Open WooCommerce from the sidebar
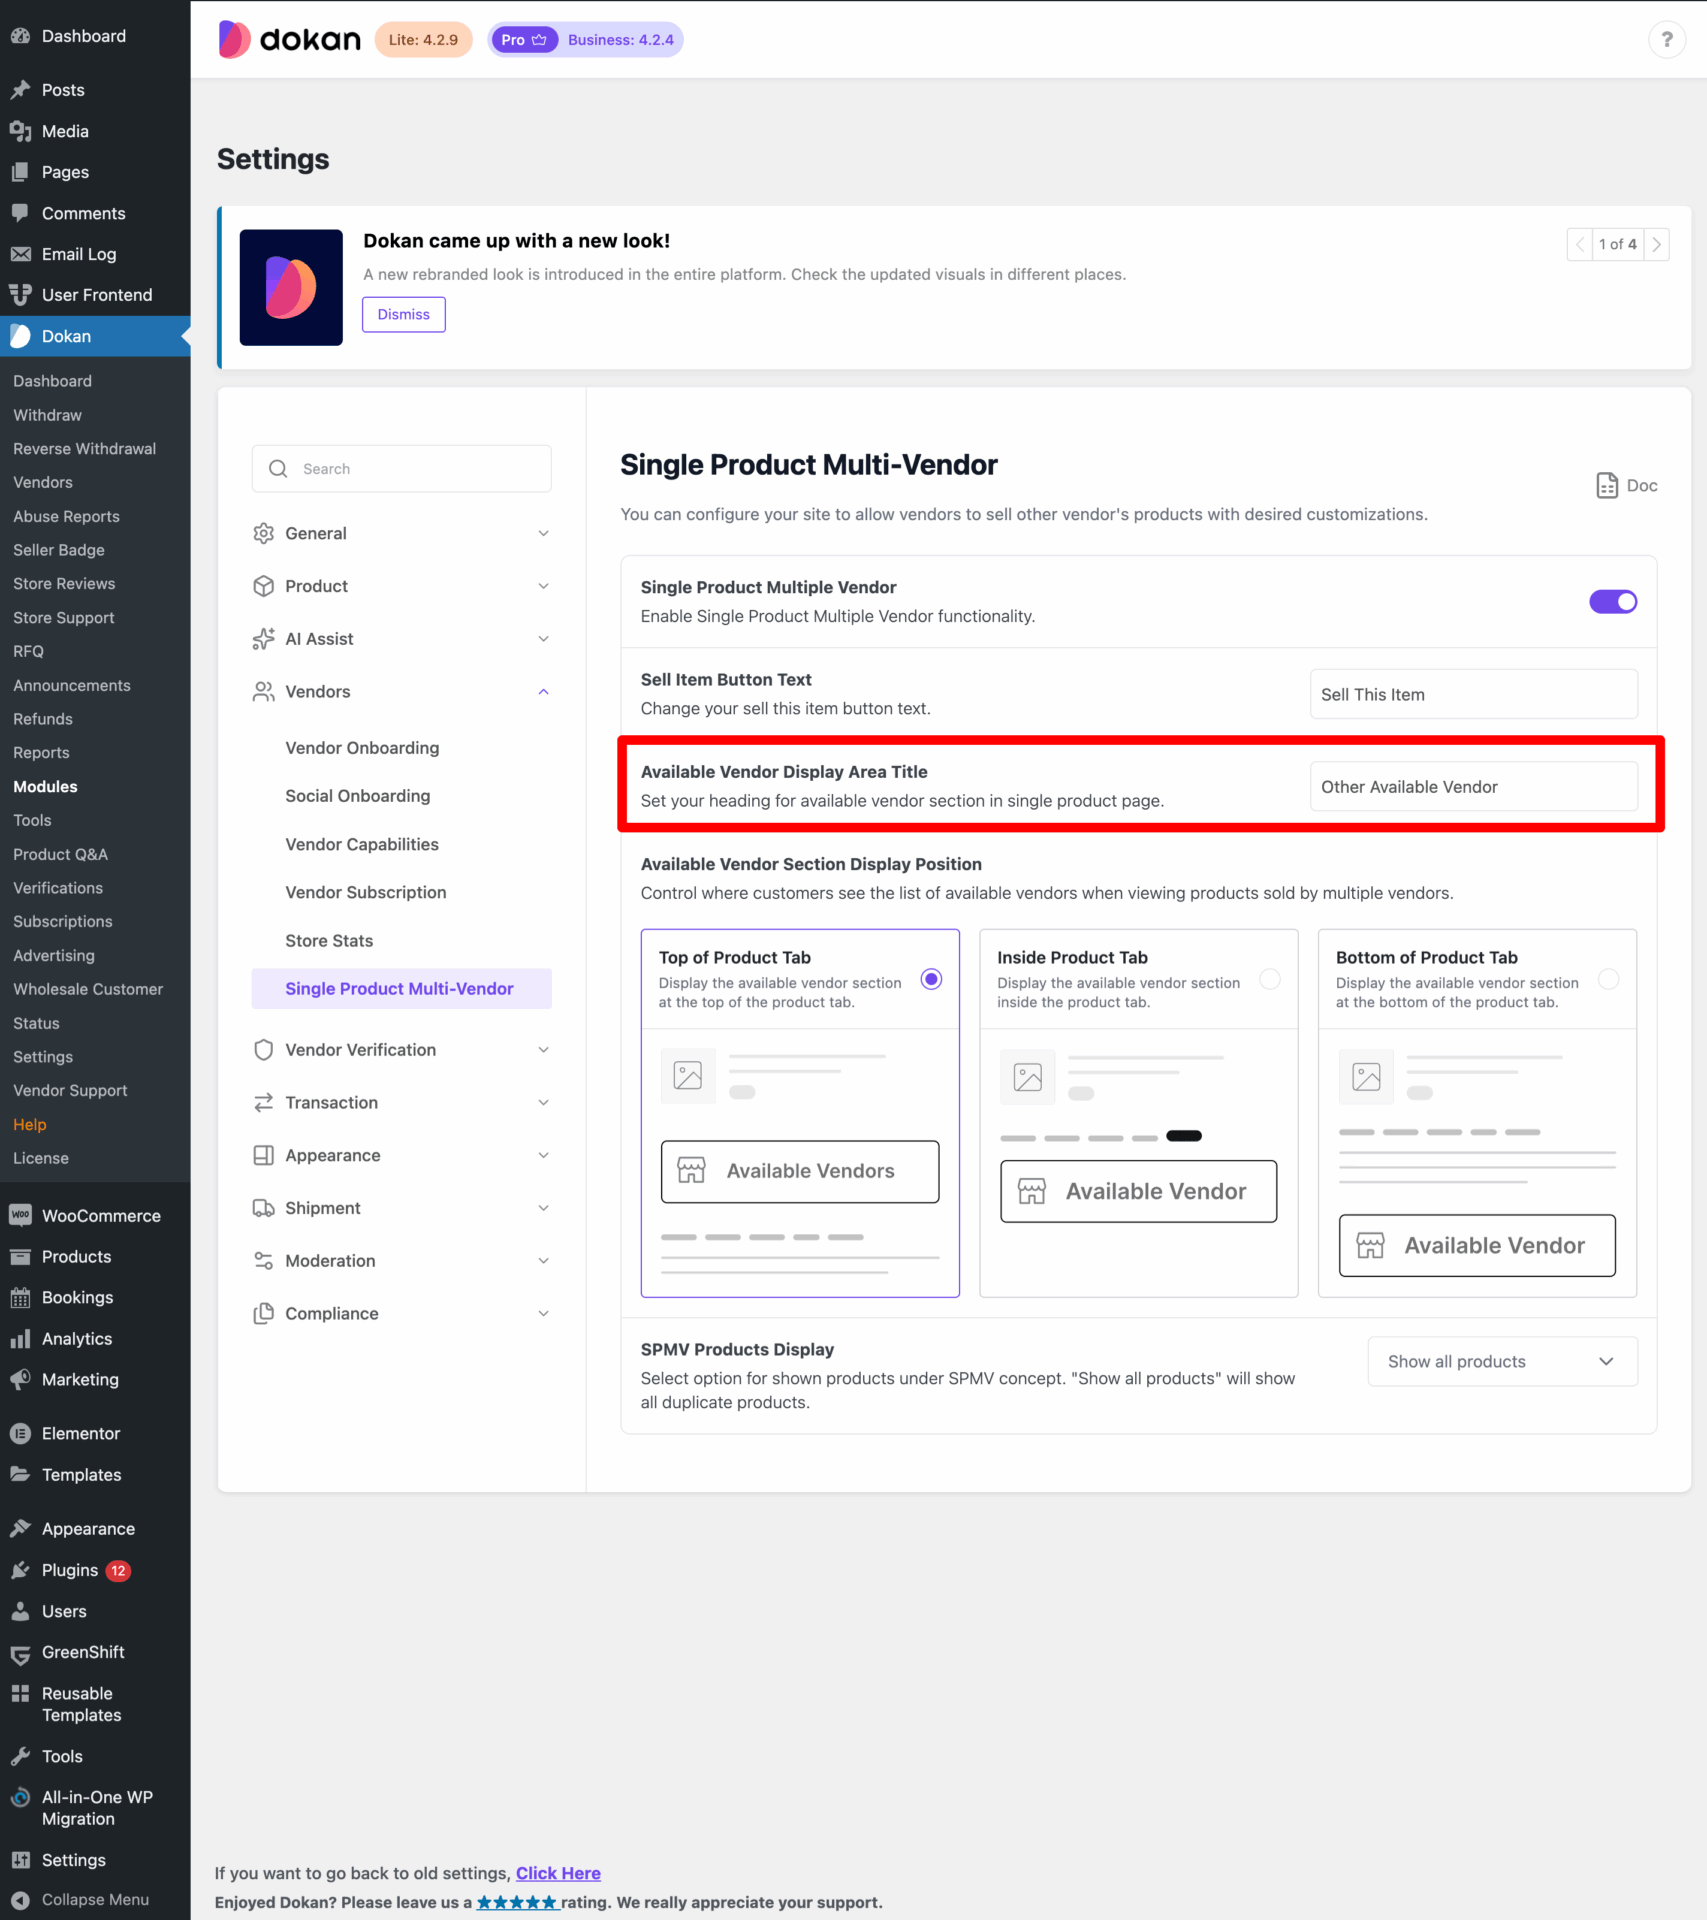This screenshot has height=1920, width=1707. [100, 1215]
